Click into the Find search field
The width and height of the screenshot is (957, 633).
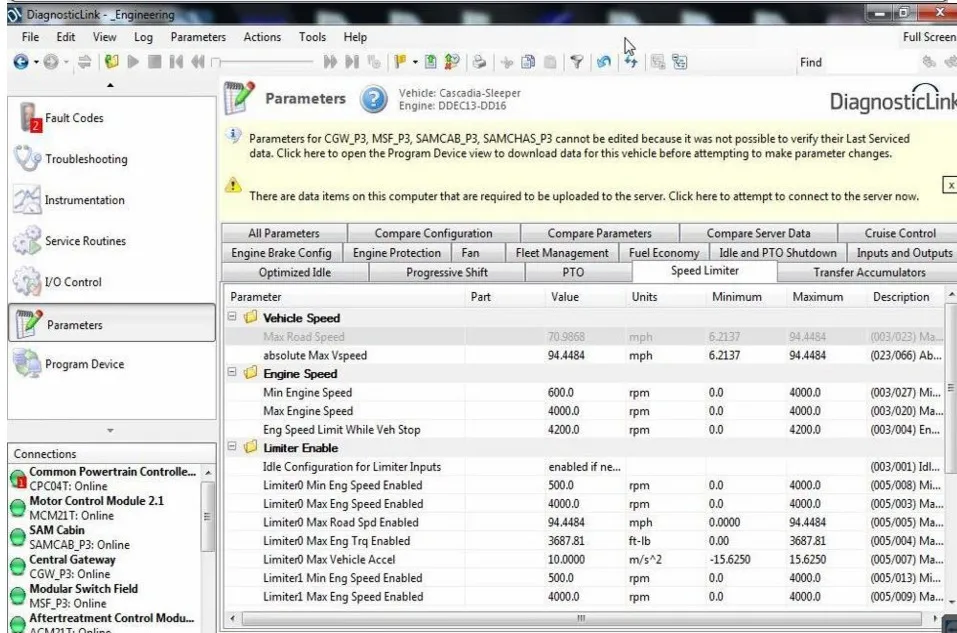pos(873,62)
